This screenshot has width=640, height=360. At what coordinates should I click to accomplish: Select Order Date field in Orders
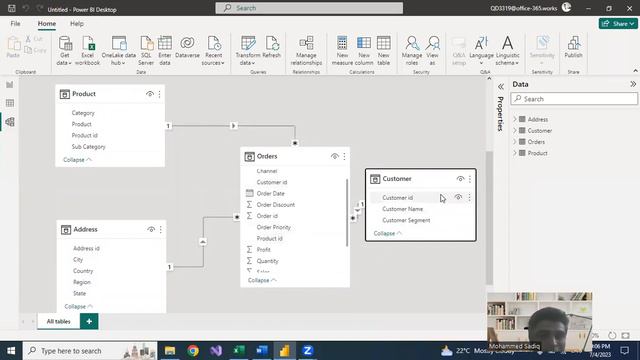point(271,193)
